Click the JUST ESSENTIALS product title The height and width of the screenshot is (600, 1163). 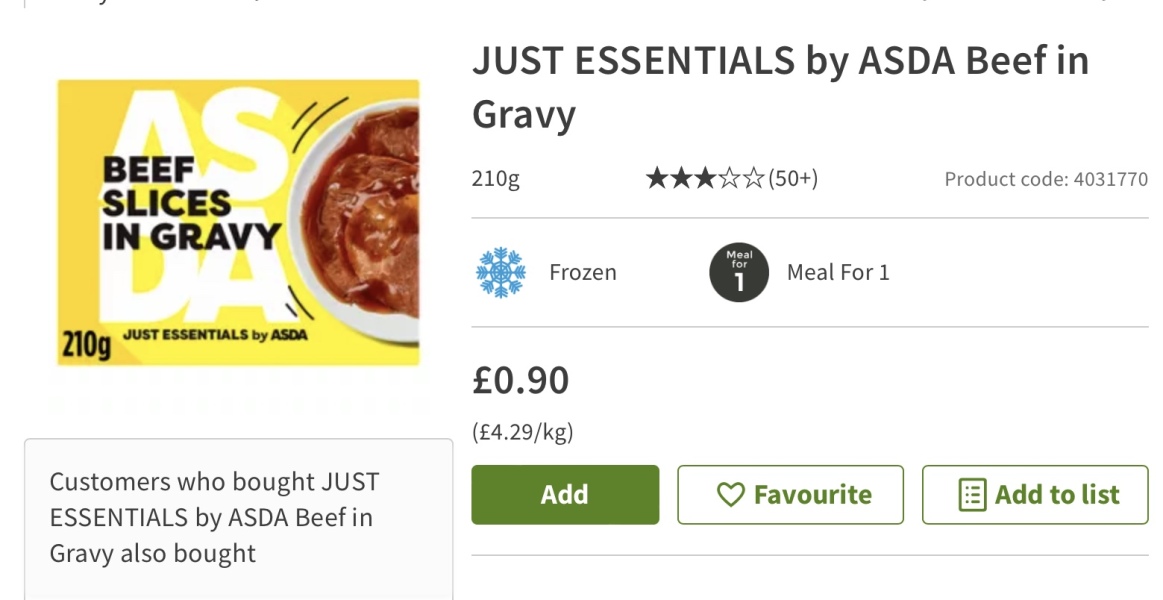coord(781,86)
